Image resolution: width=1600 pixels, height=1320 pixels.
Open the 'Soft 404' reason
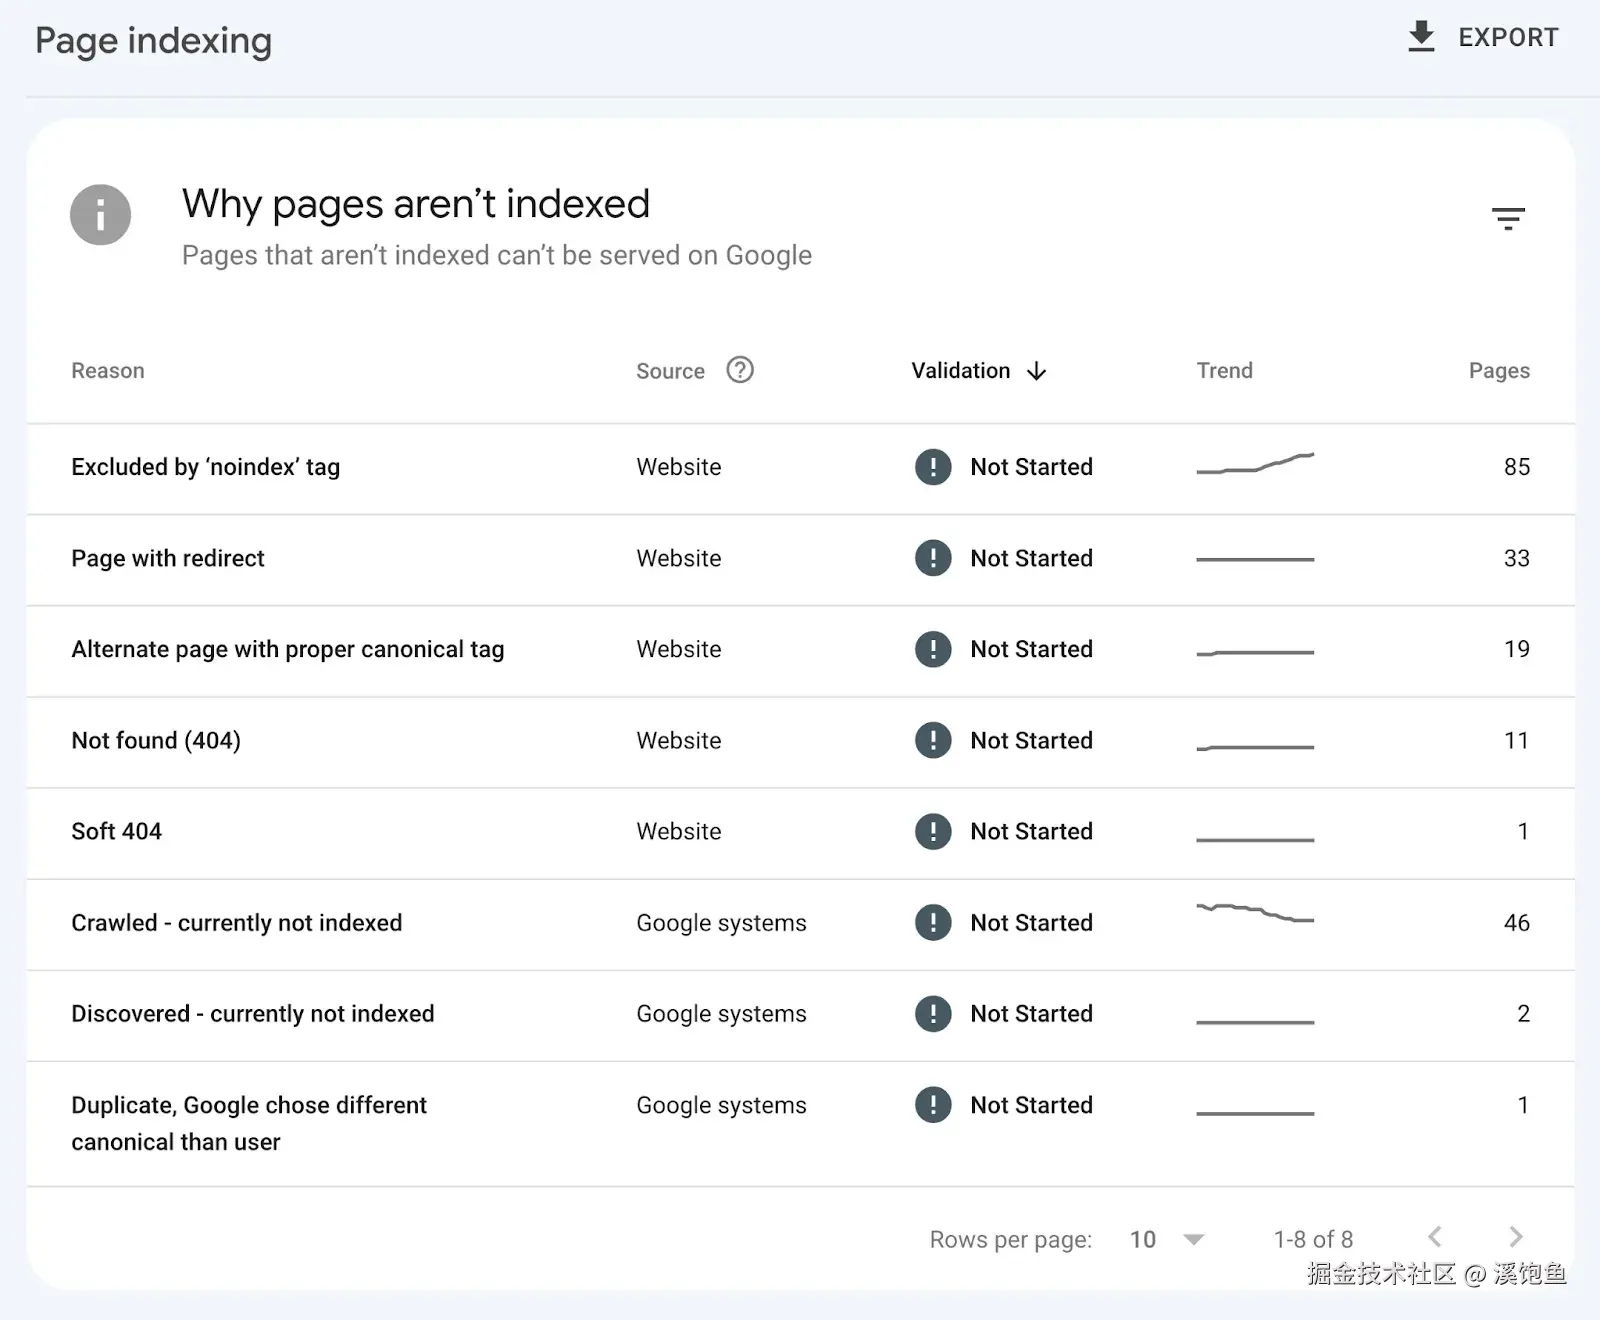[x=116, y=832]
